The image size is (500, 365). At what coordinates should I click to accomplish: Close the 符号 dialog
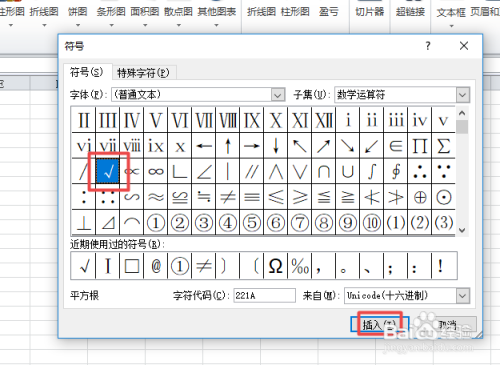point(464,46)
